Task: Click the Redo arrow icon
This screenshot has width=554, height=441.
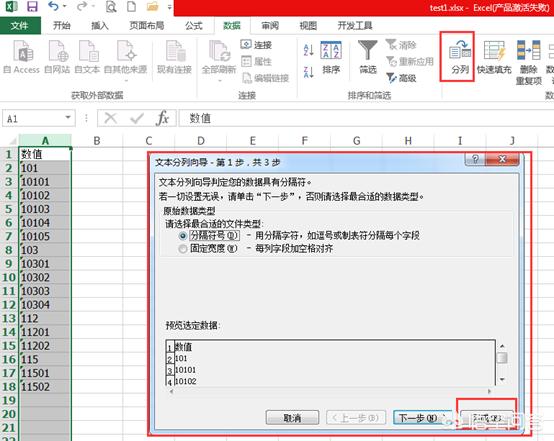Action: [x=82, y=6]
